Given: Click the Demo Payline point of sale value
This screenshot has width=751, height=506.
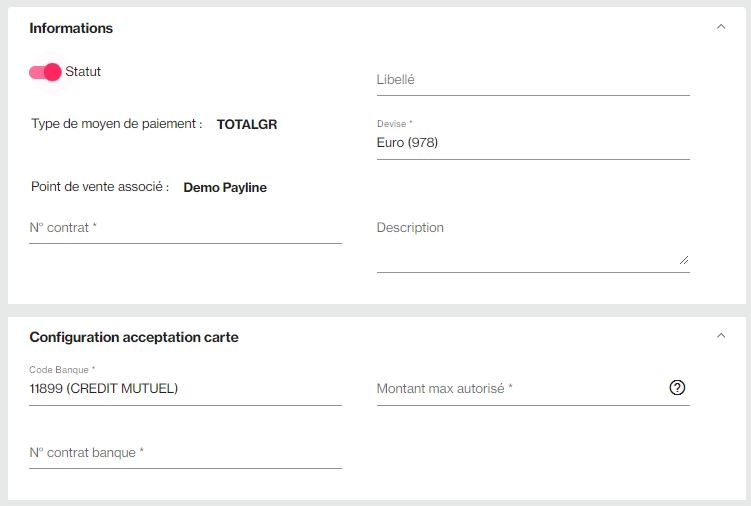Looking at the screenshot, I should click(225, 187).
